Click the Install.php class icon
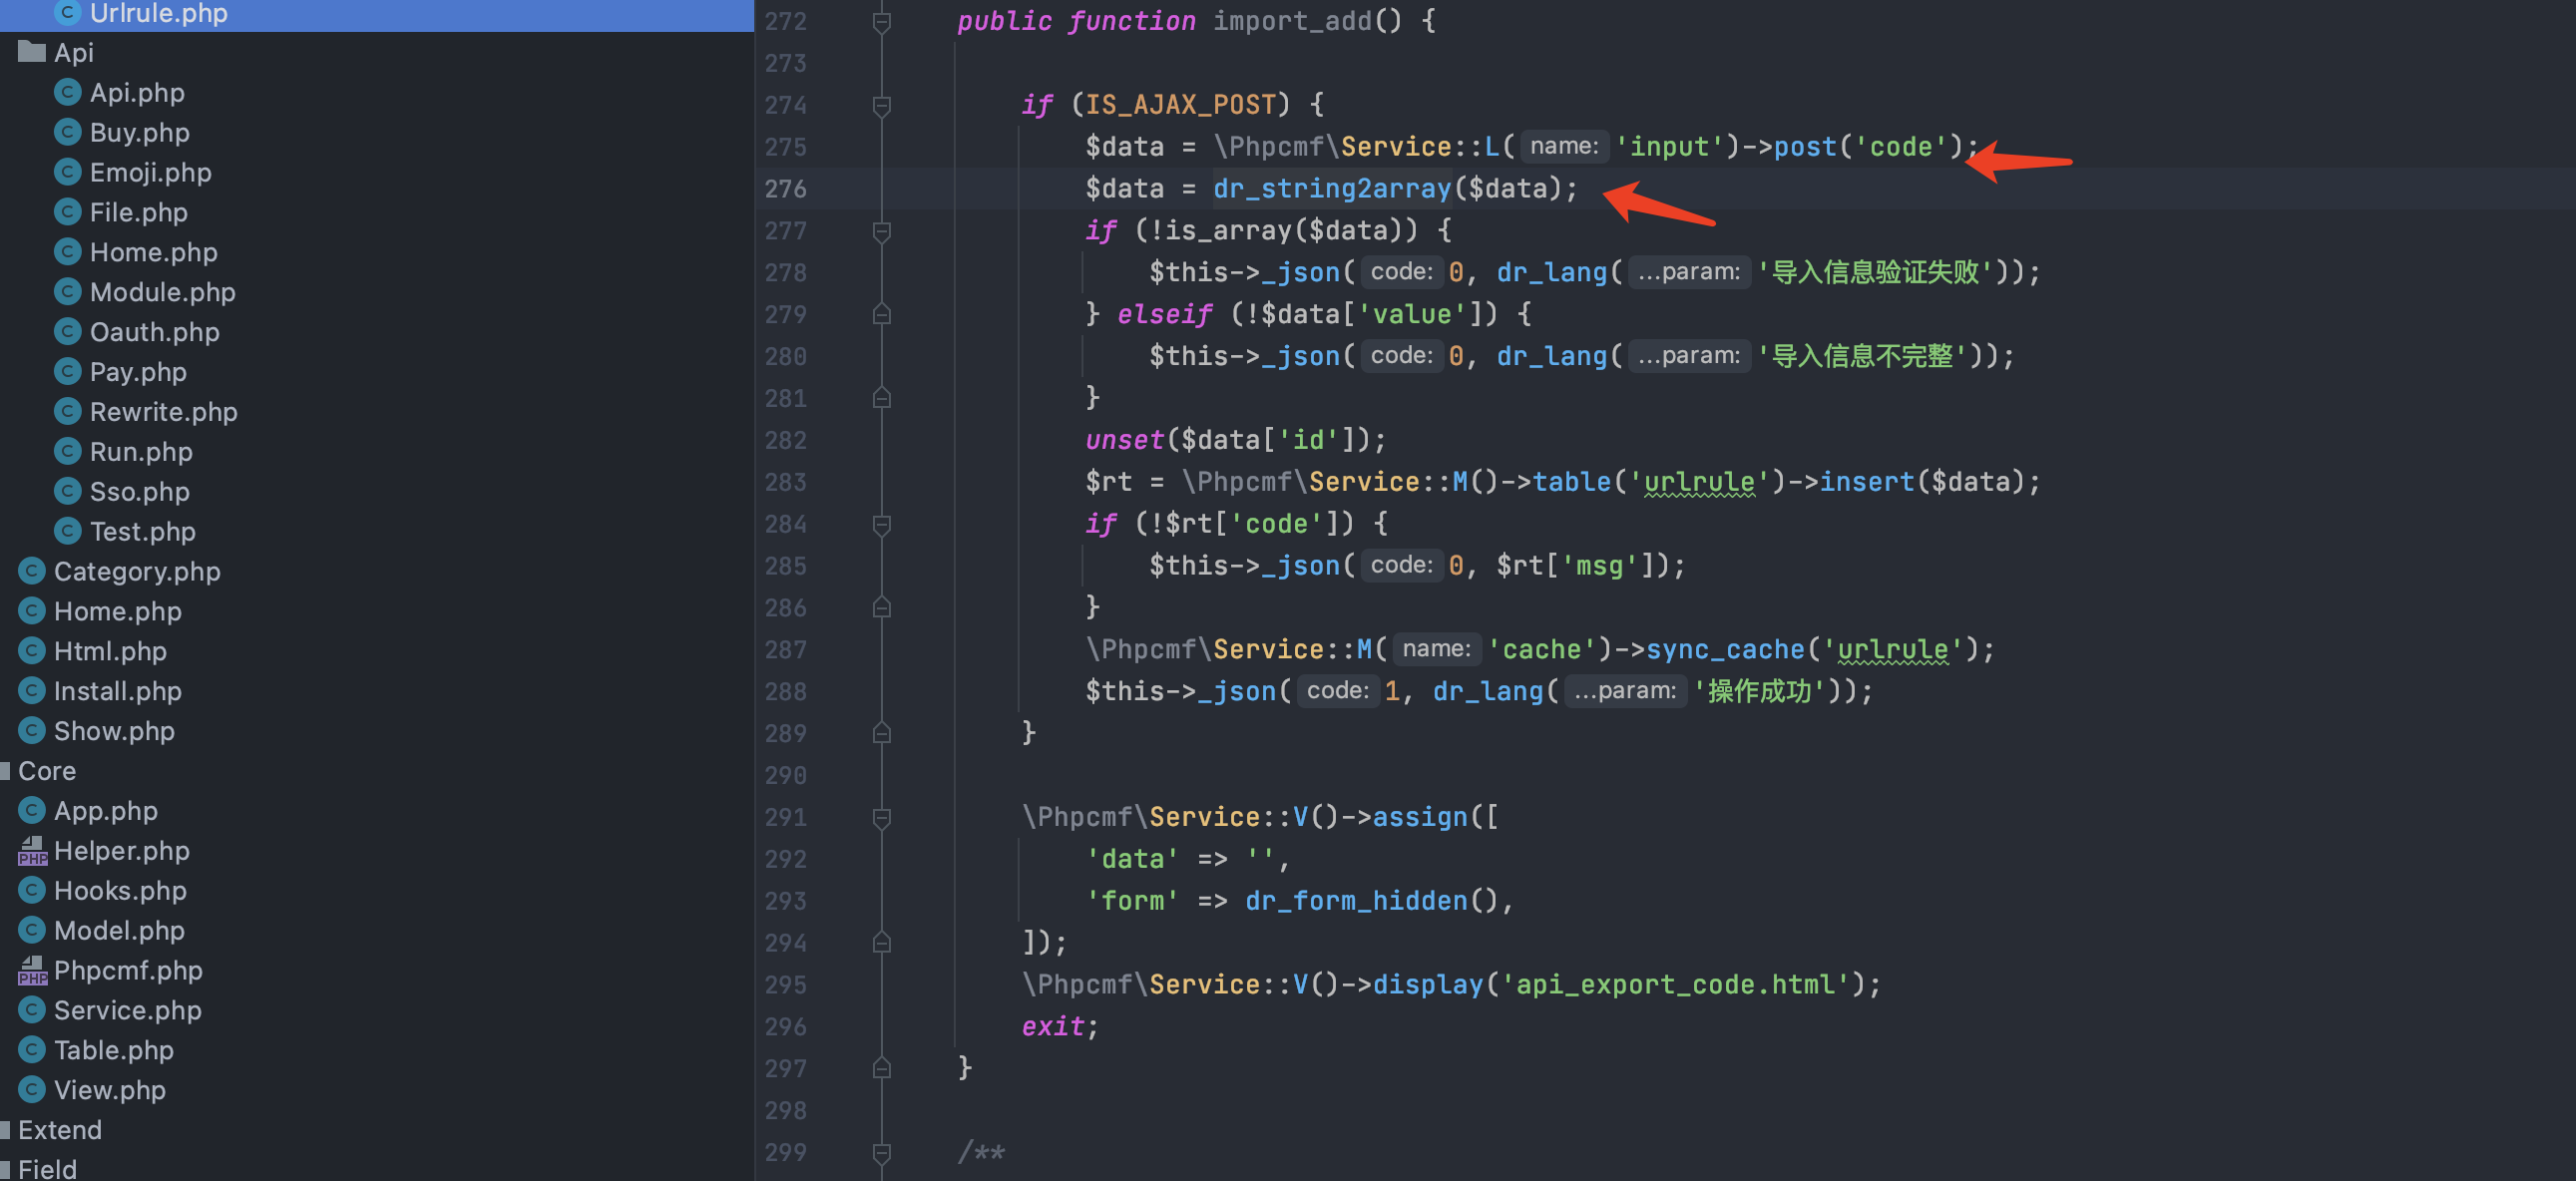2576x1181 pixels. (x=32, y=691)
